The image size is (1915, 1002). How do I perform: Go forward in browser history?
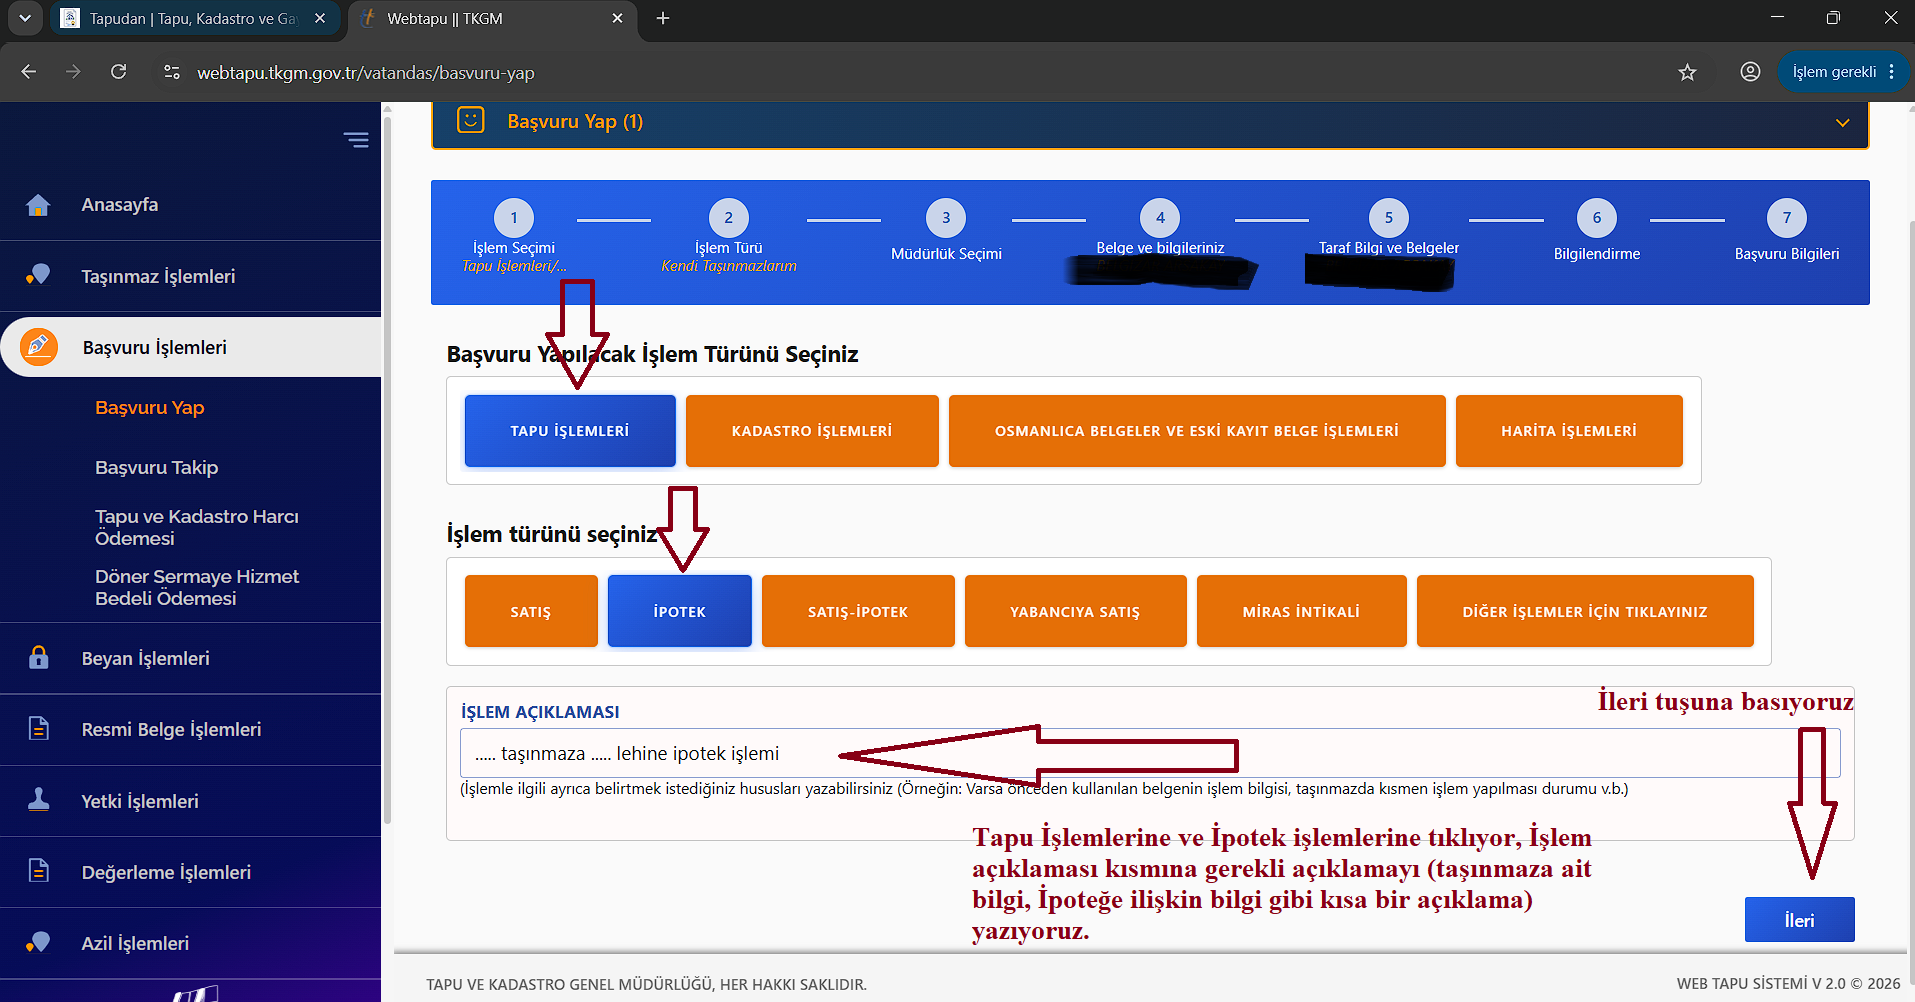coord(73,72)
